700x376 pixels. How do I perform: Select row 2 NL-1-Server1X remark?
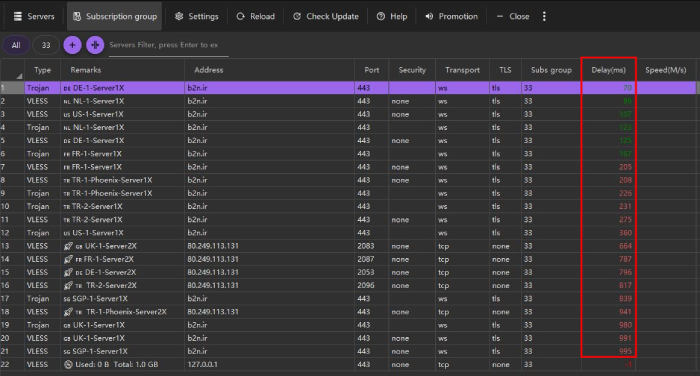tap(94, 101)
